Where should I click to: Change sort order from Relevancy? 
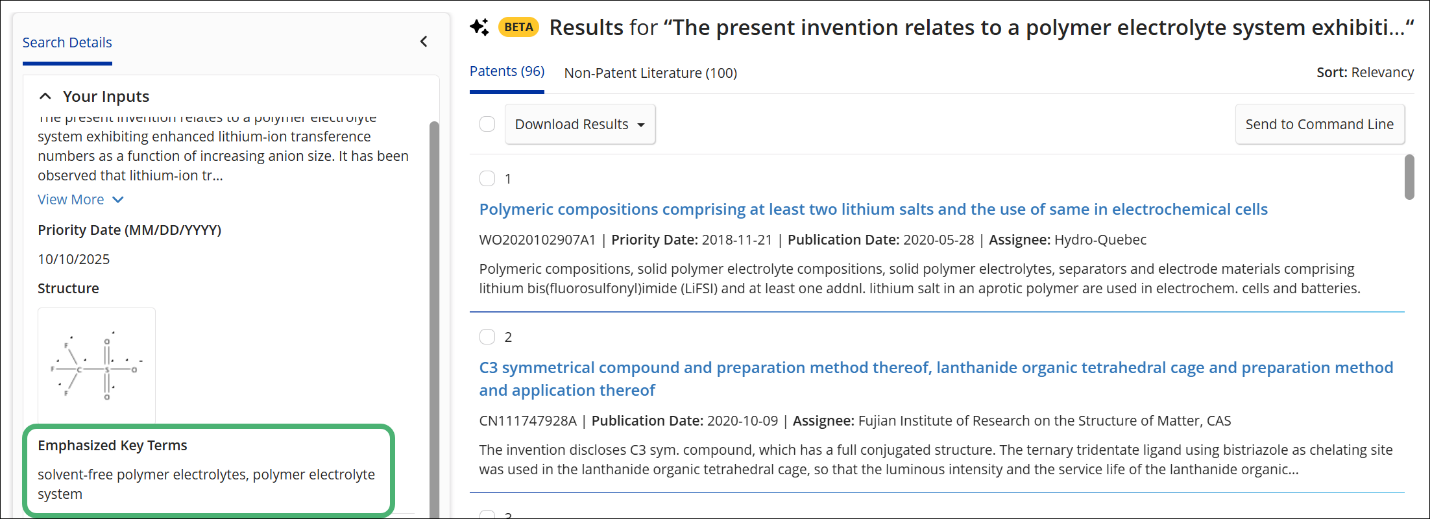click(x=1365, y=72)
